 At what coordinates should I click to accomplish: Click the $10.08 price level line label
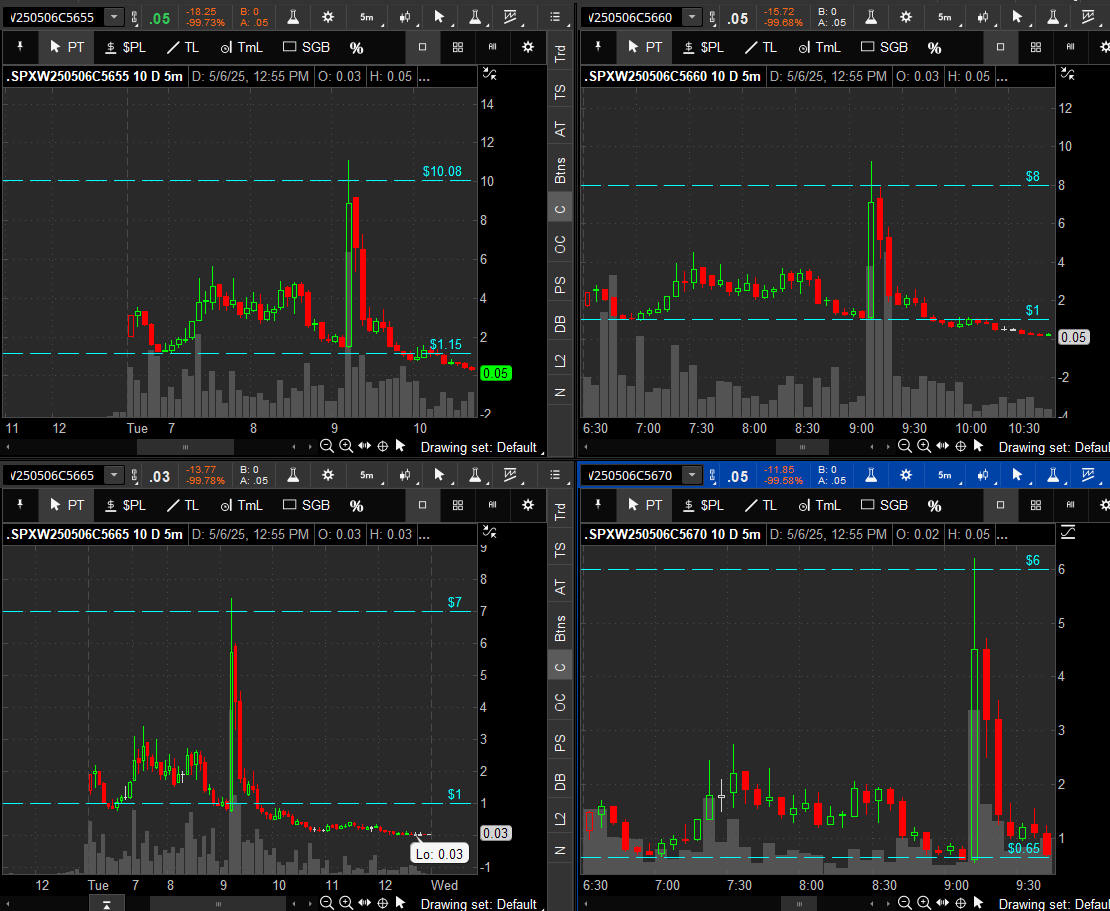click(441, 171)
